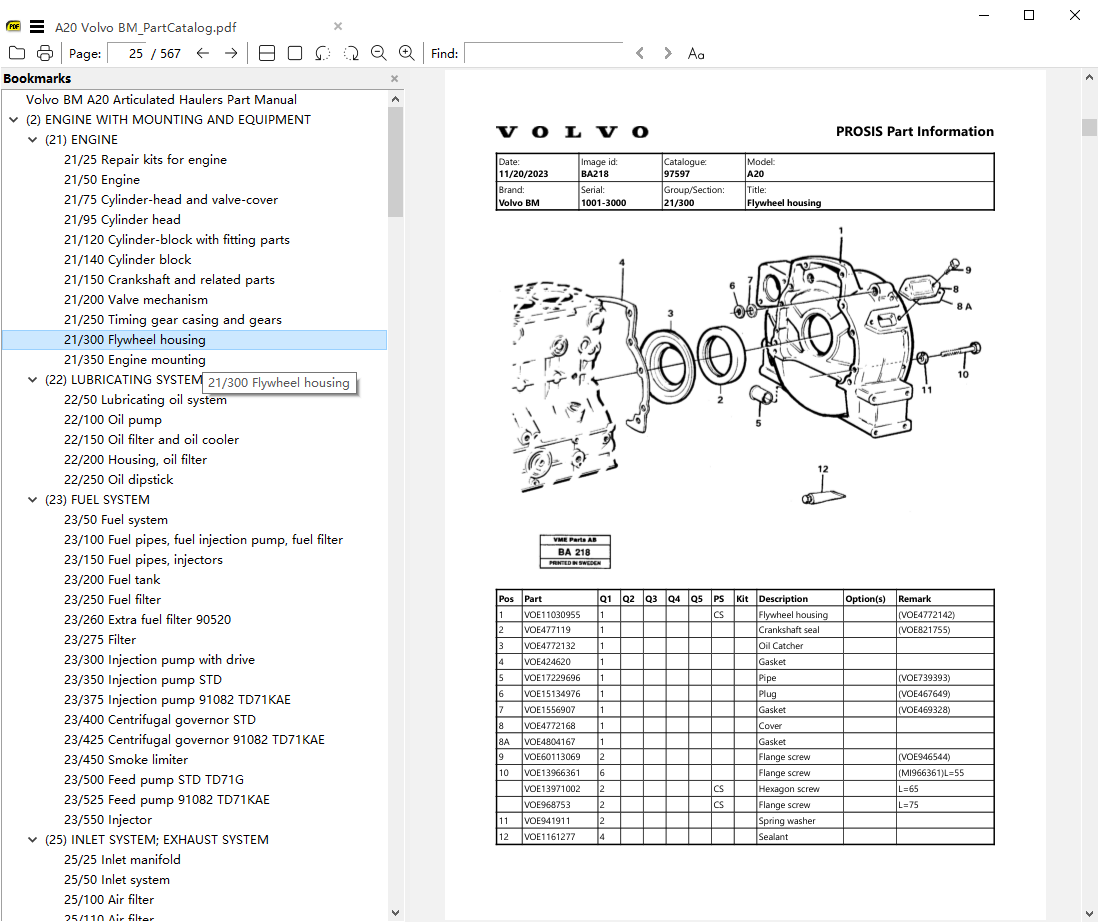1099x923 pixels.
Task: Jump to the next find result
Action: pos(668,53)
